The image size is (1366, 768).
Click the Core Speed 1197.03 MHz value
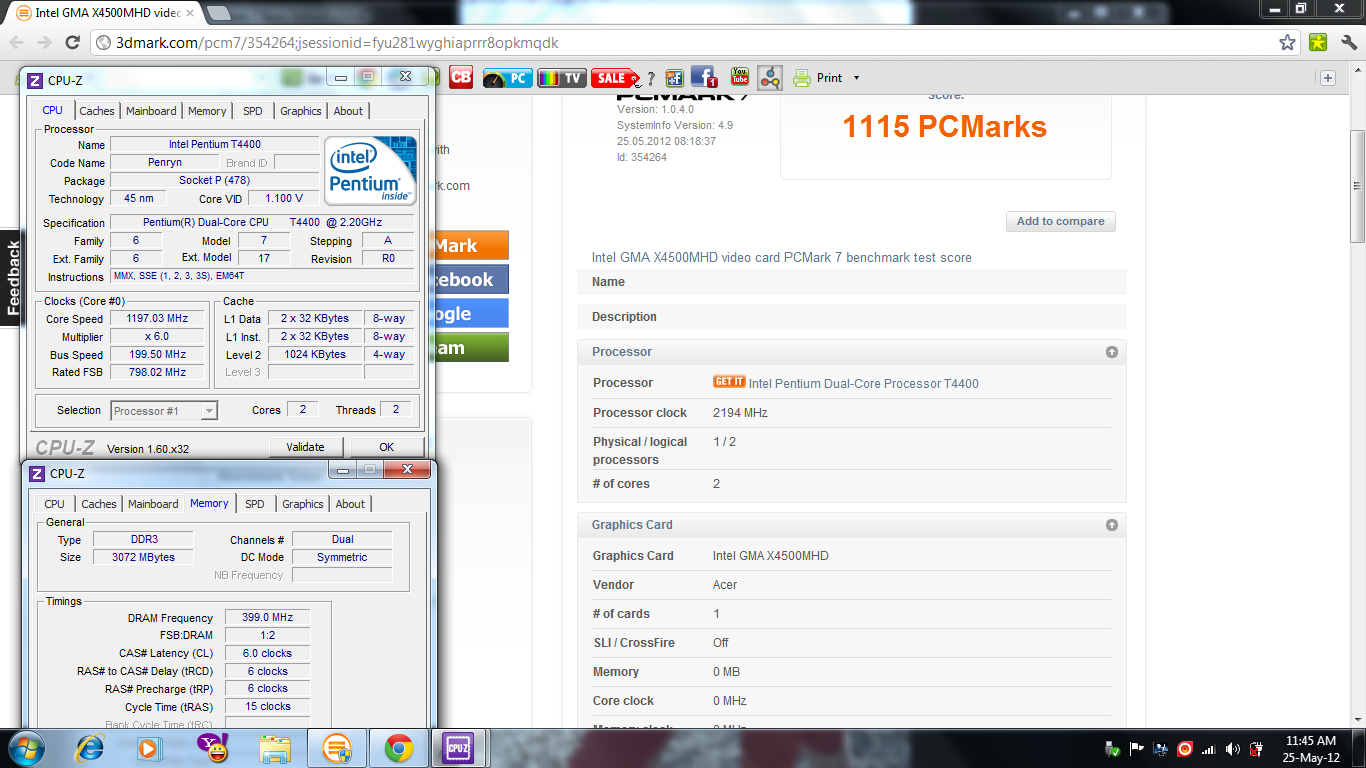tap(157, 319)
